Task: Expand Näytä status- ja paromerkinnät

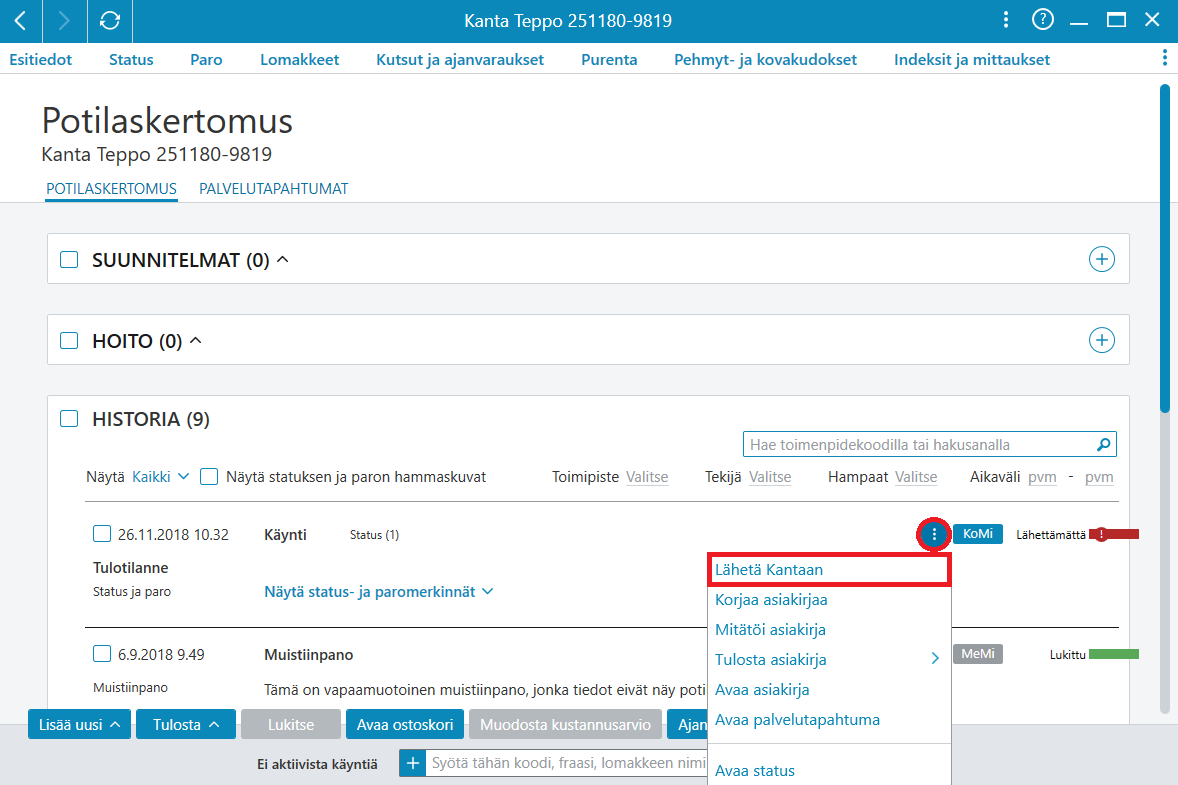Action: [379, 592]
